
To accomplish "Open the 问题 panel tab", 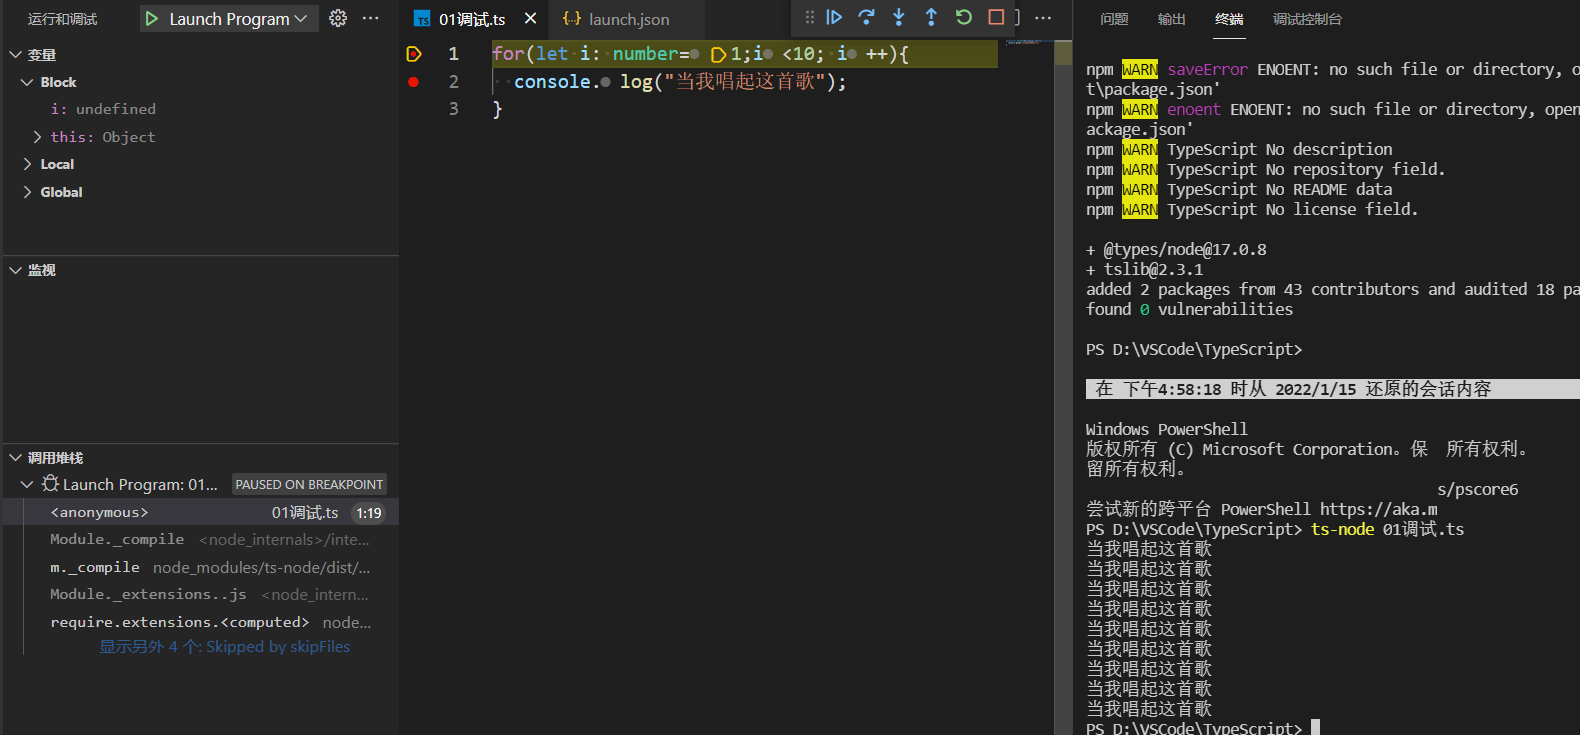I will [1114, 19].
